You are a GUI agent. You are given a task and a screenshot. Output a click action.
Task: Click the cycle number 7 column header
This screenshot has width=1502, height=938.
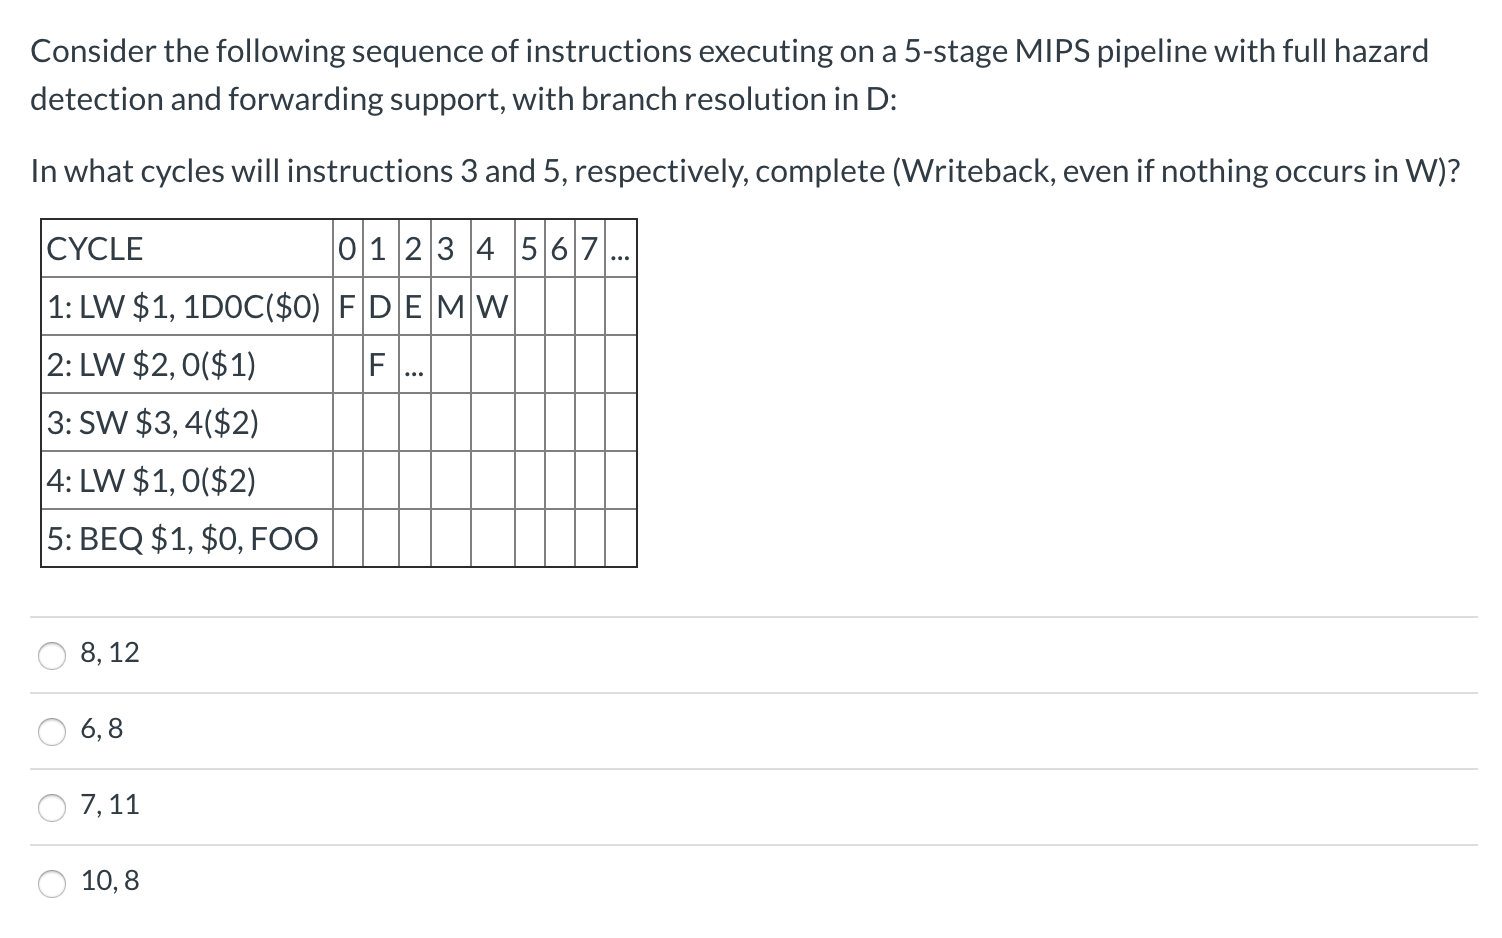click(x=590, y=249)
